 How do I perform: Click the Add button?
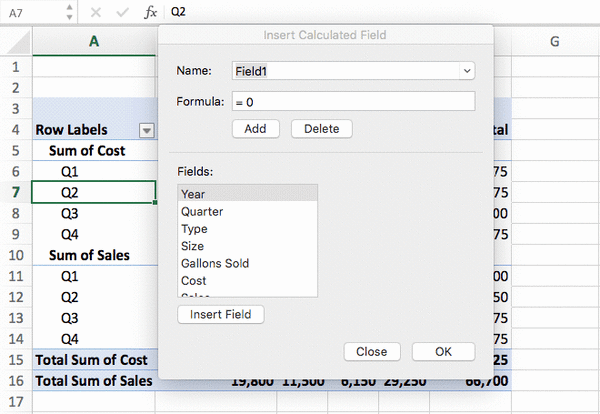254,129
